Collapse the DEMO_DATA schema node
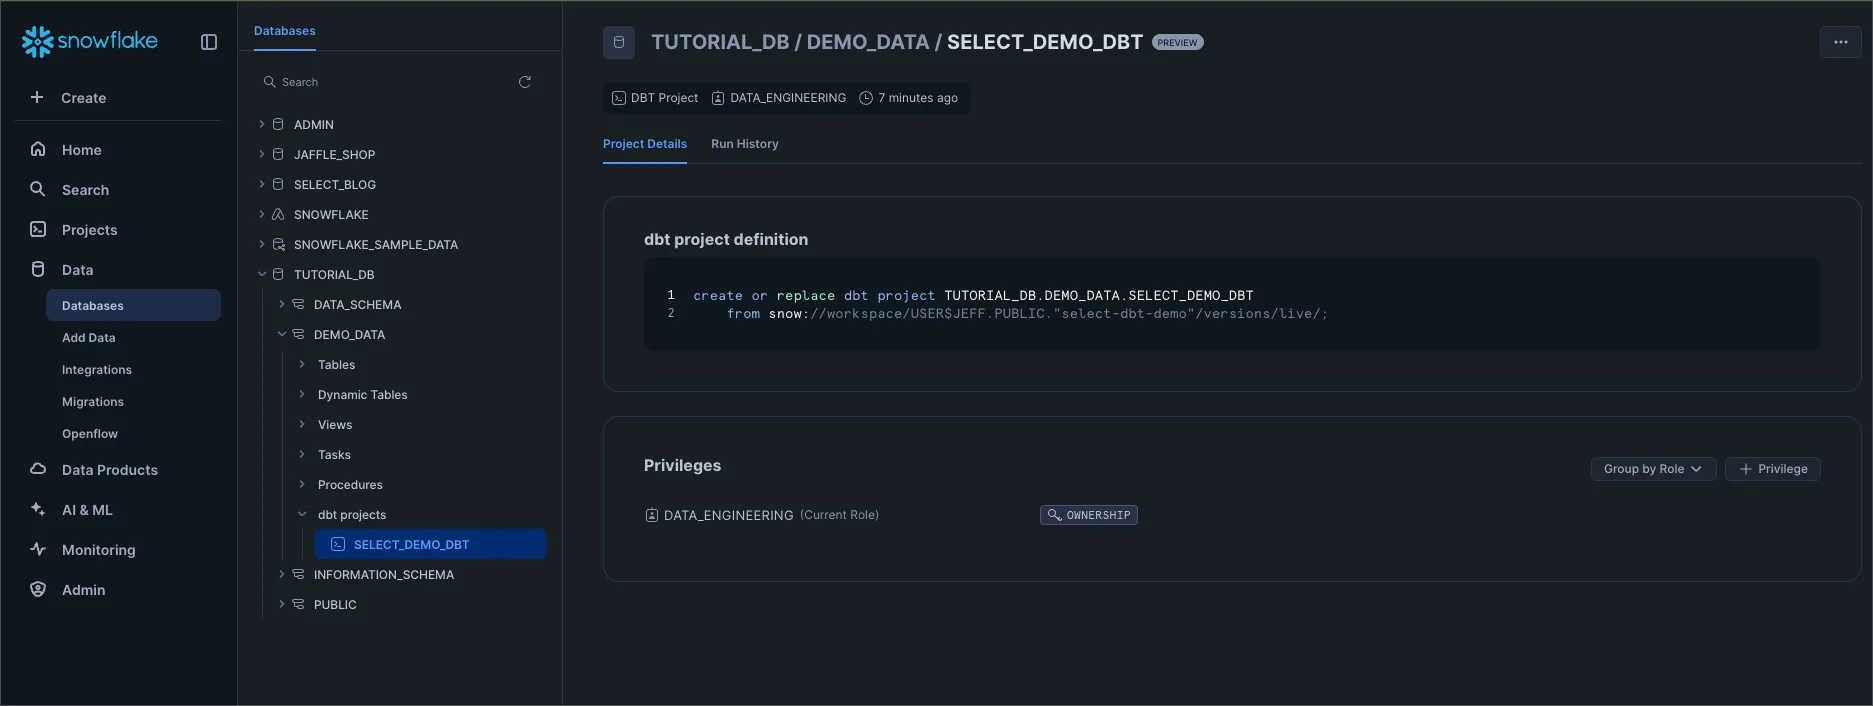Viewport: 1873px width, 706px height. (282, 334)
